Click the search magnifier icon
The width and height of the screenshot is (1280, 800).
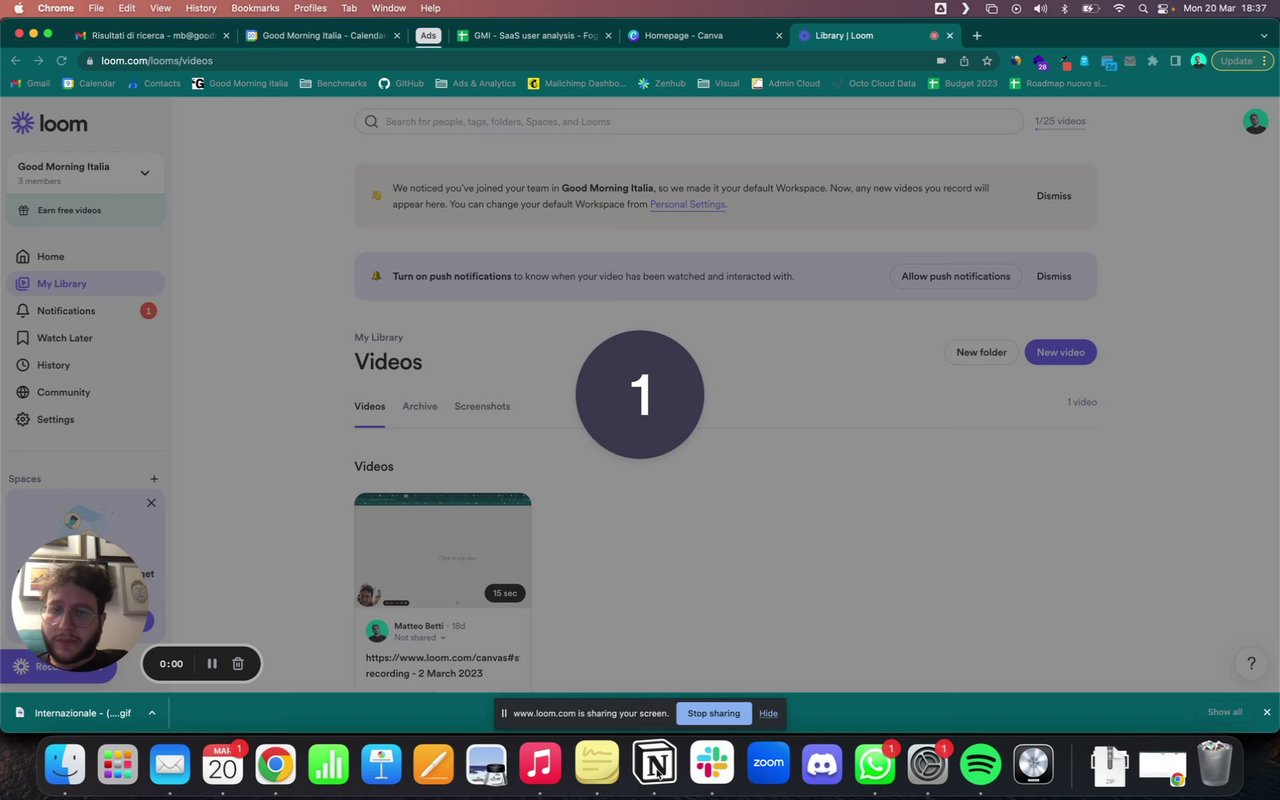point(372,122)
